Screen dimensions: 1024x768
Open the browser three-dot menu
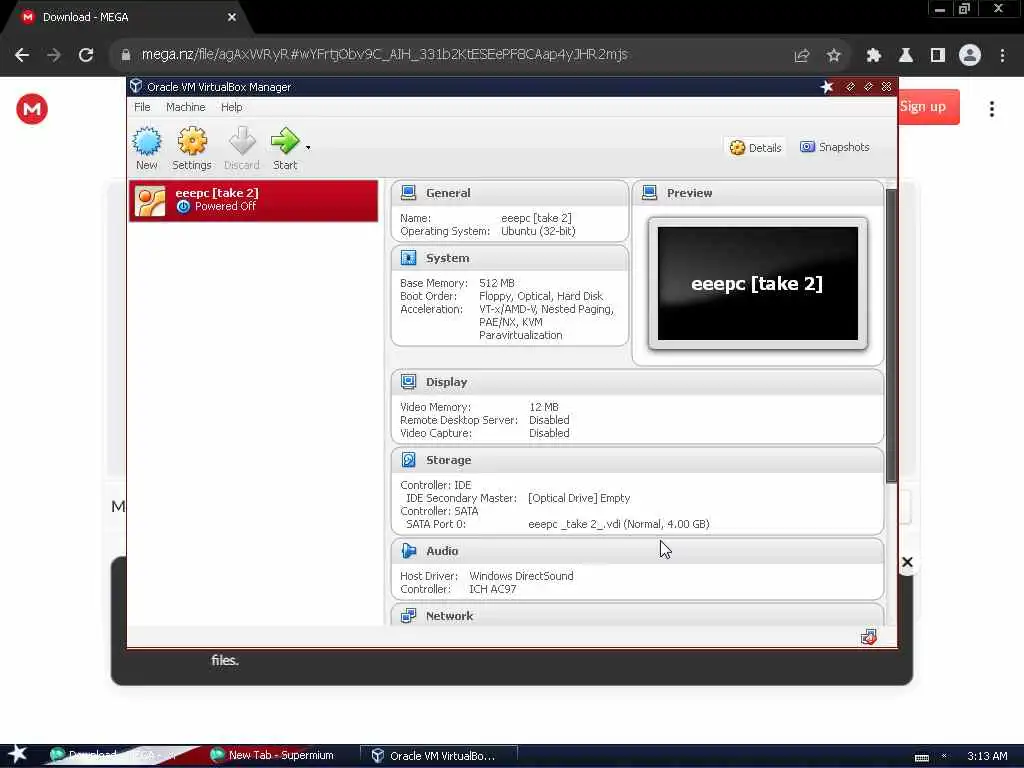point(1002,56)
